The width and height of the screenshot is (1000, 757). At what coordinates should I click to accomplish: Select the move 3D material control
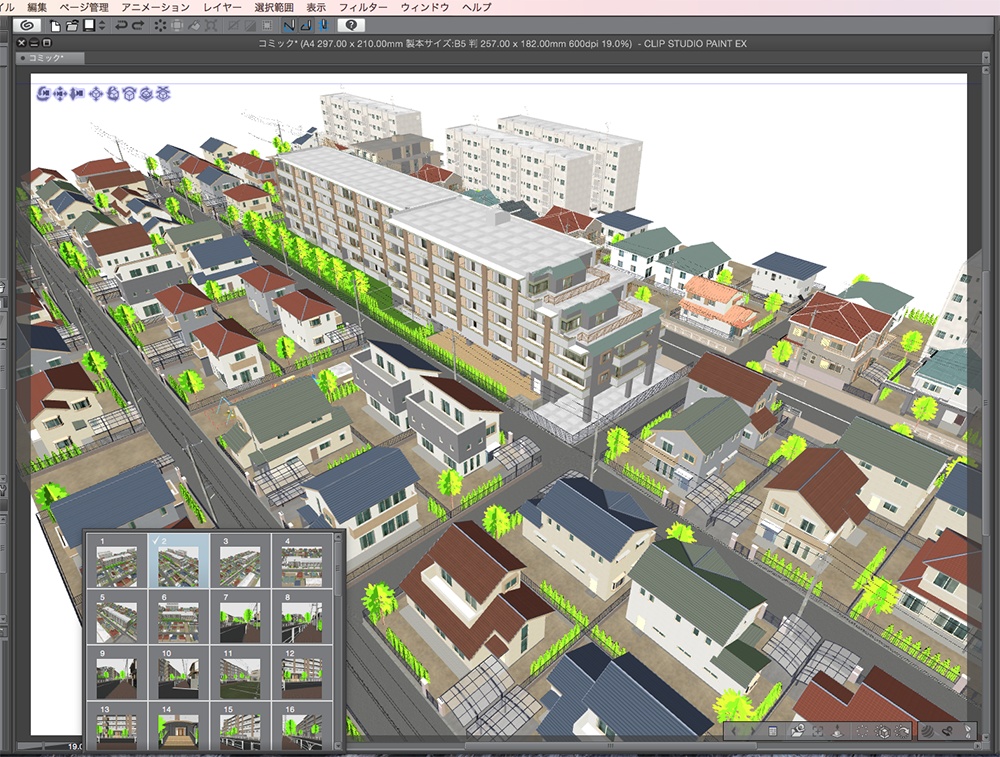(97, 93)
